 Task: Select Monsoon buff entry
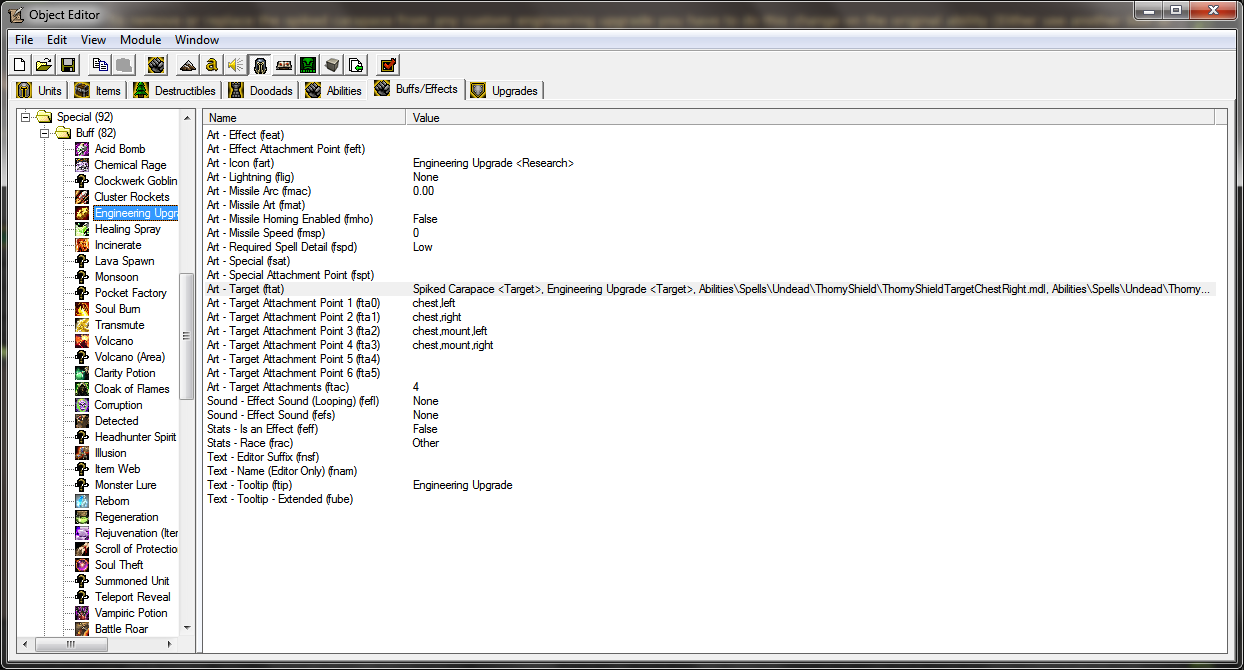tap(117, 277)
